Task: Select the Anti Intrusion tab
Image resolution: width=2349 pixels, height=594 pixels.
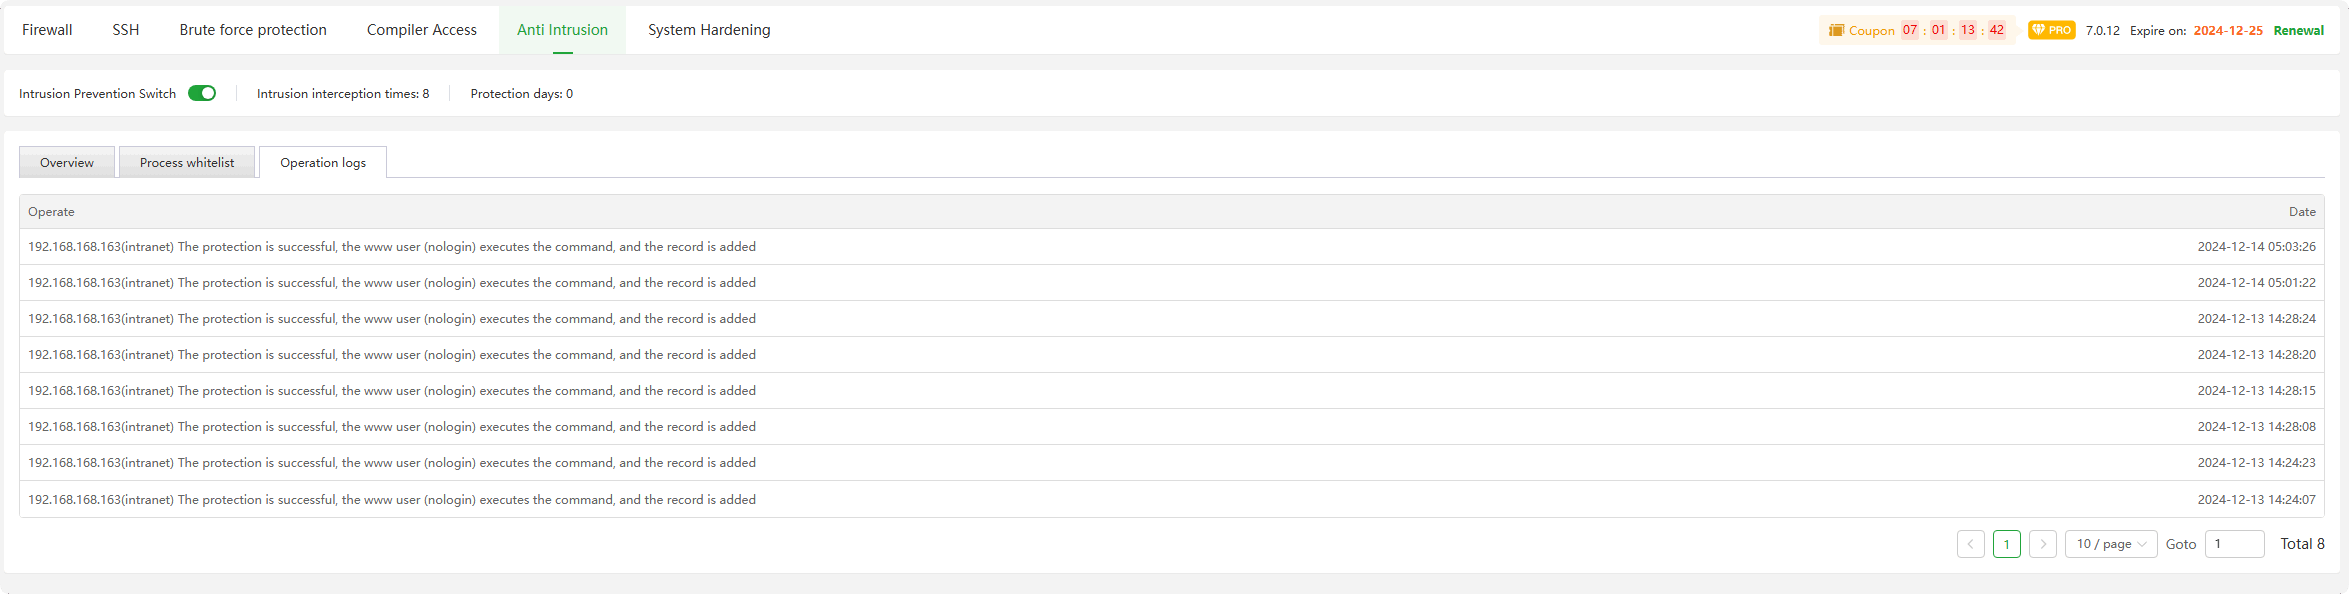Action: pyautogui.click(x=562, y=30)
